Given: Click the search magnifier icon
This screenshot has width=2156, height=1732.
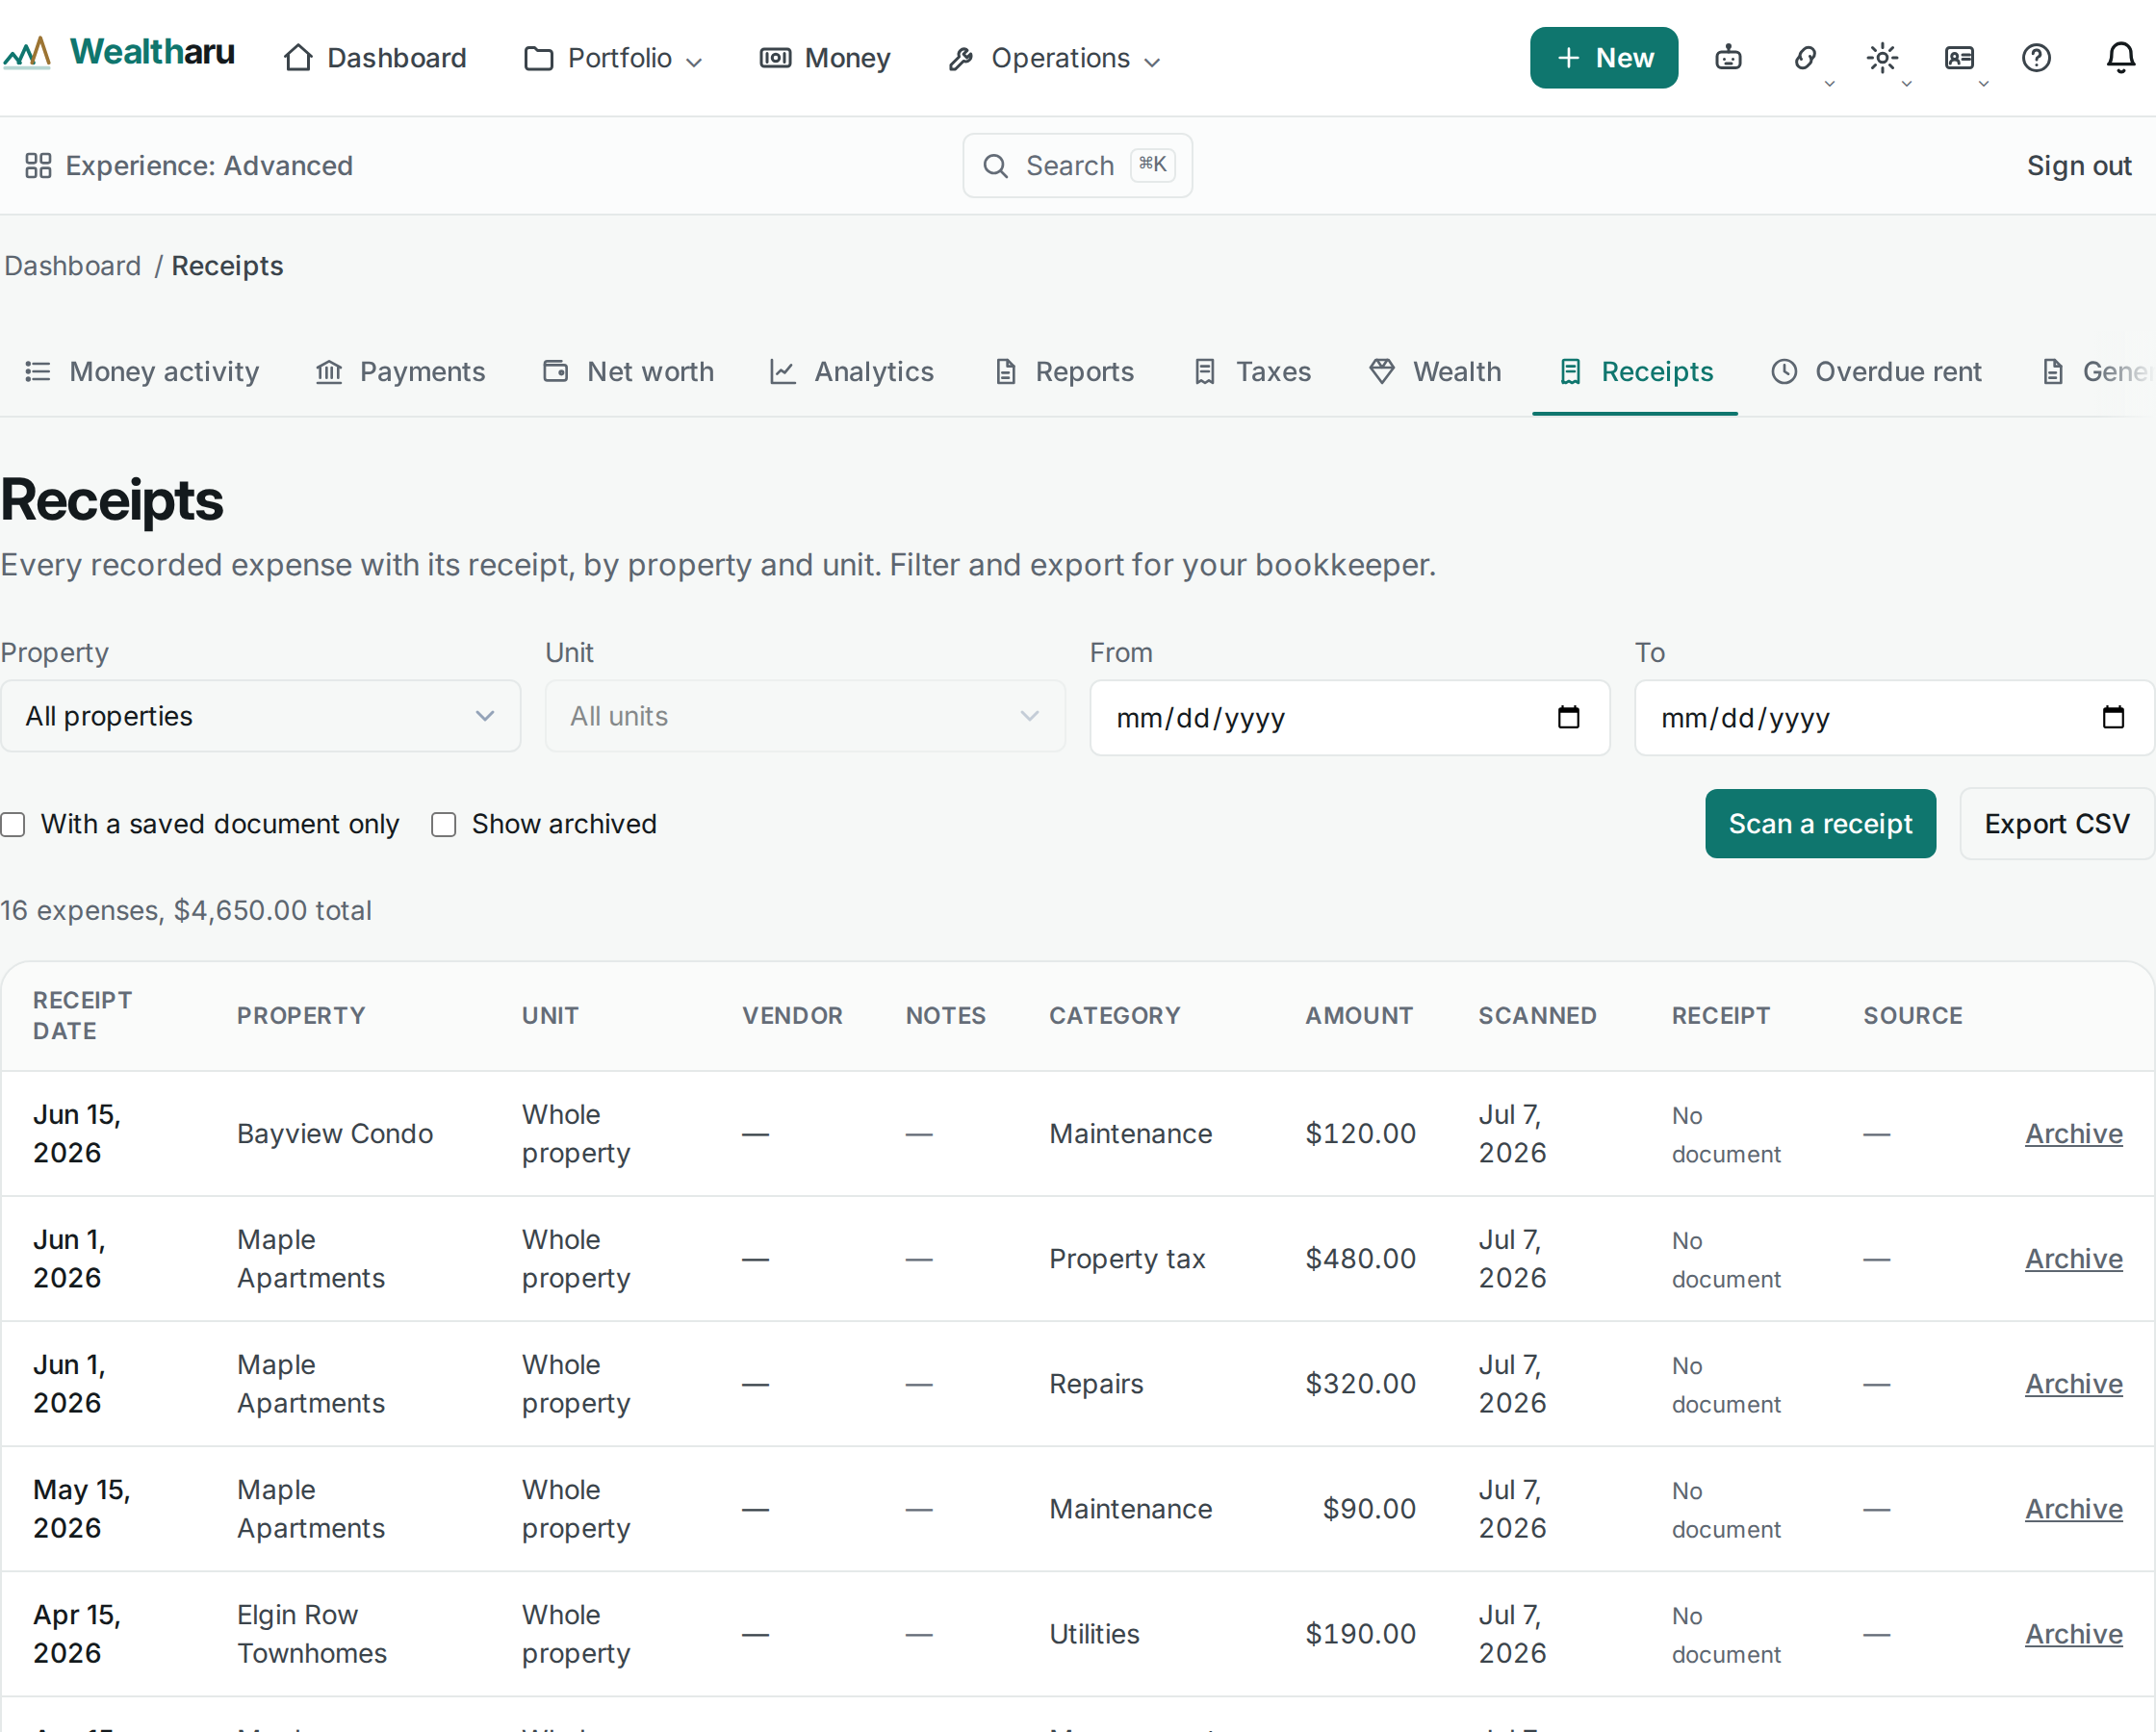Looking at the screenshot, I should tap(996, 166).
